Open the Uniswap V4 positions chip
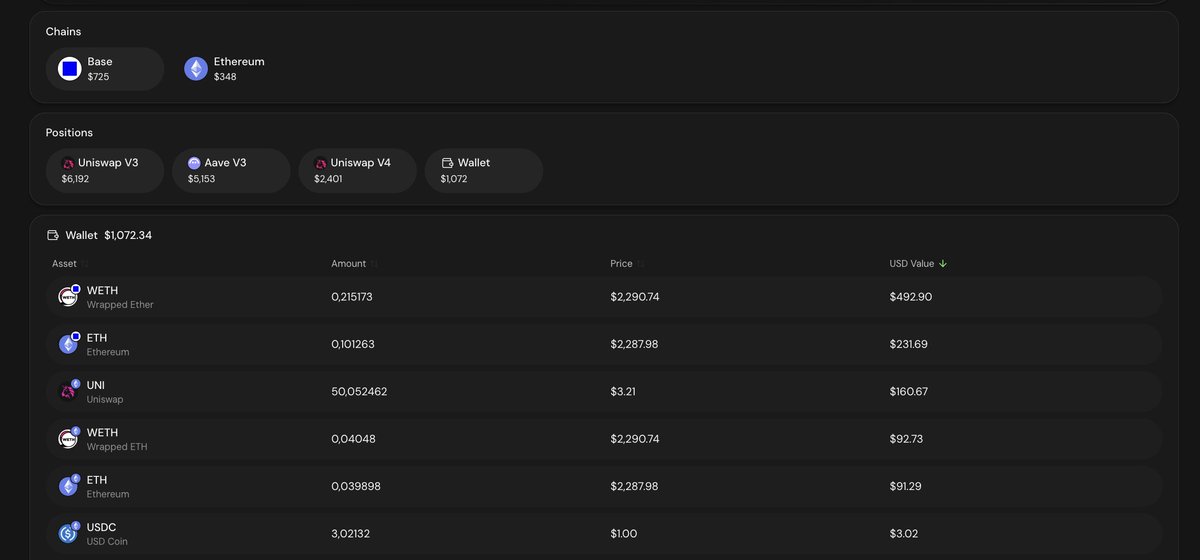This screenshot has height=560, width=1200. [358, 171]
